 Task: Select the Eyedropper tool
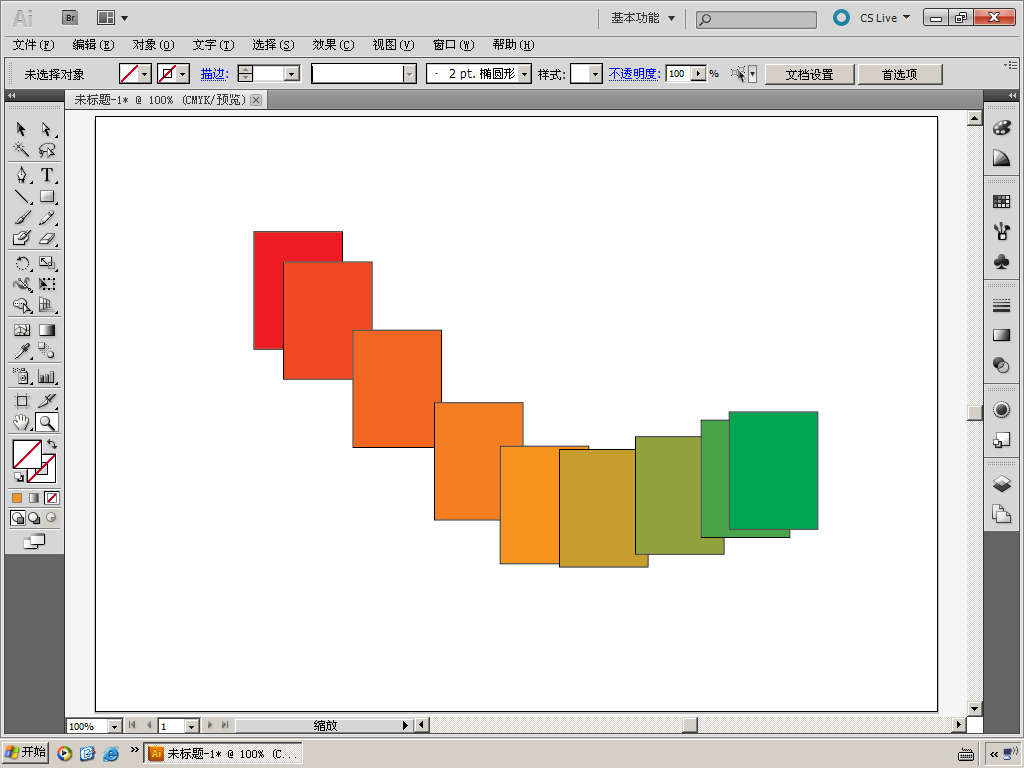tap(21, 351)
